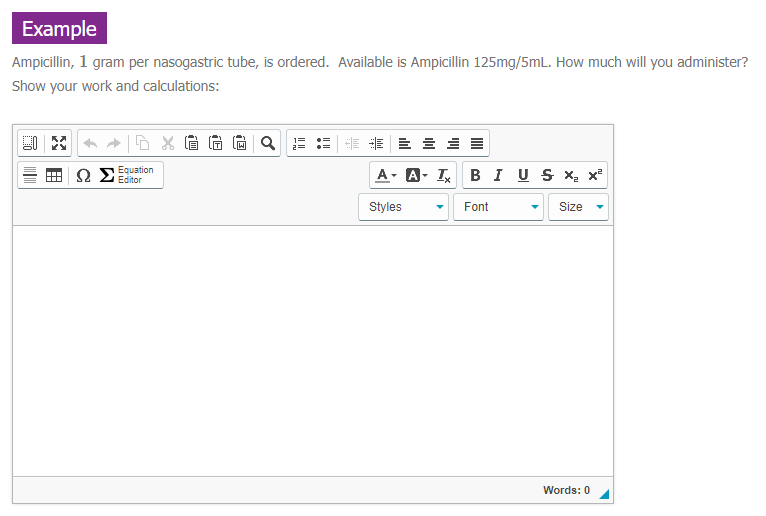Toggle bold formatting
Image resolution: width=766 pixels, height=516 pixels.
coord(475,175)
